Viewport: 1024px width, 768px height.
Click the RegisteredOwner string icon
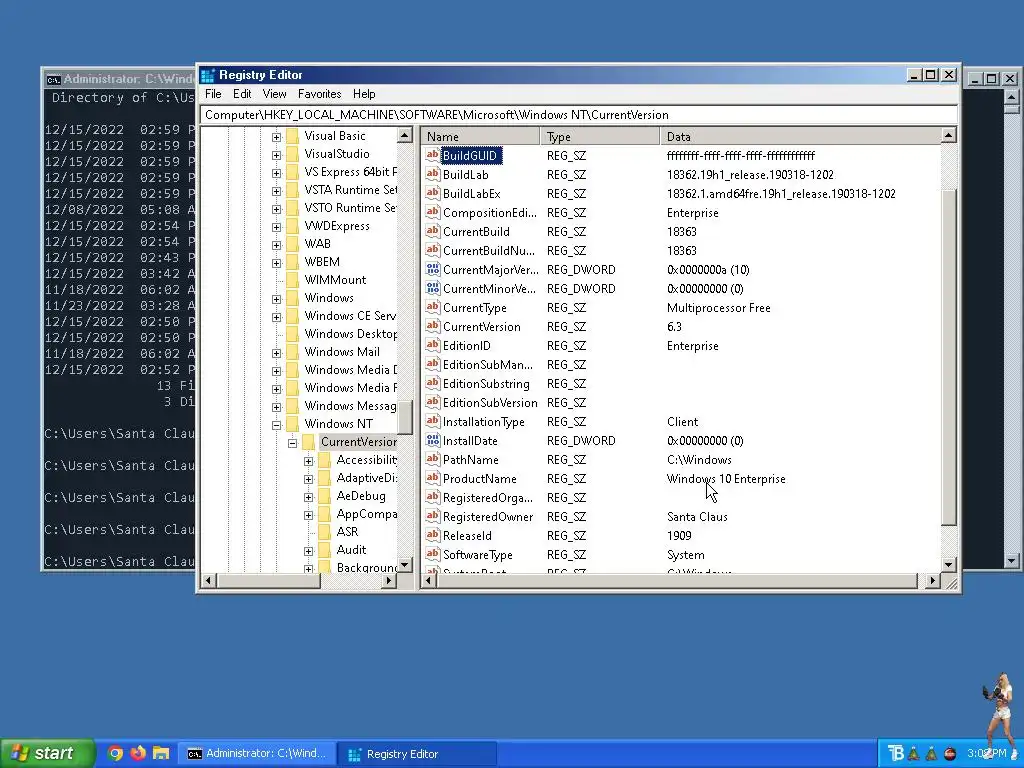point(432,516)
